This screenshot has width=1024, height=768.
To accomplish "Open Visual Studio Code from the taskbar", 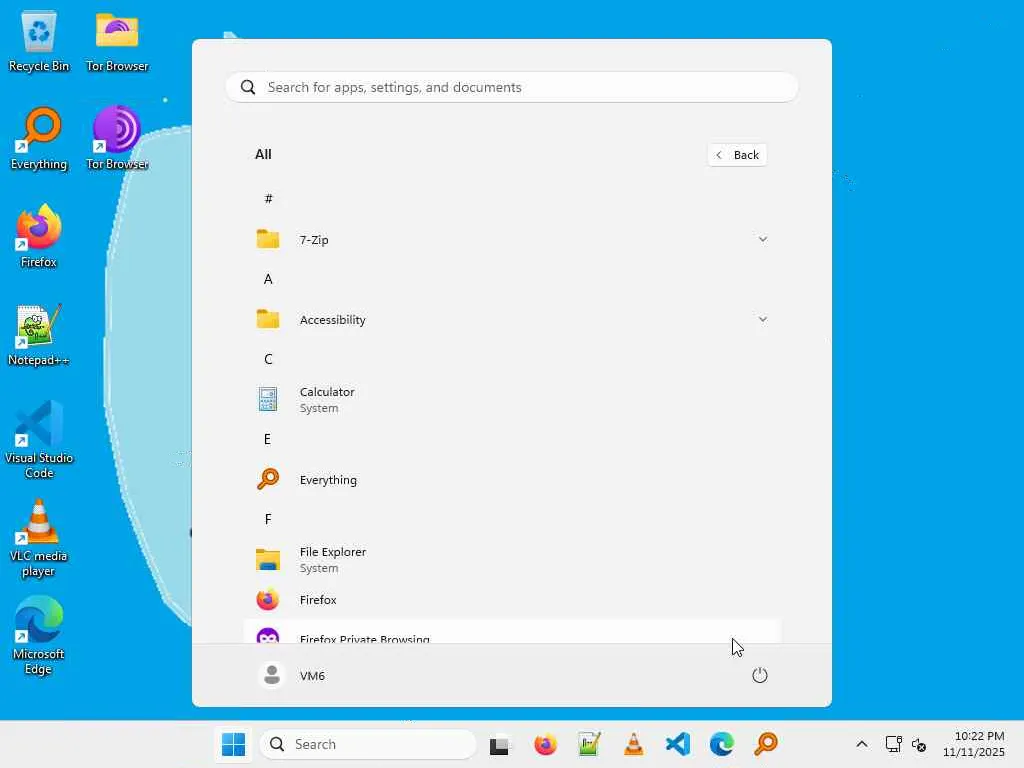I will (x=678, y=744).
